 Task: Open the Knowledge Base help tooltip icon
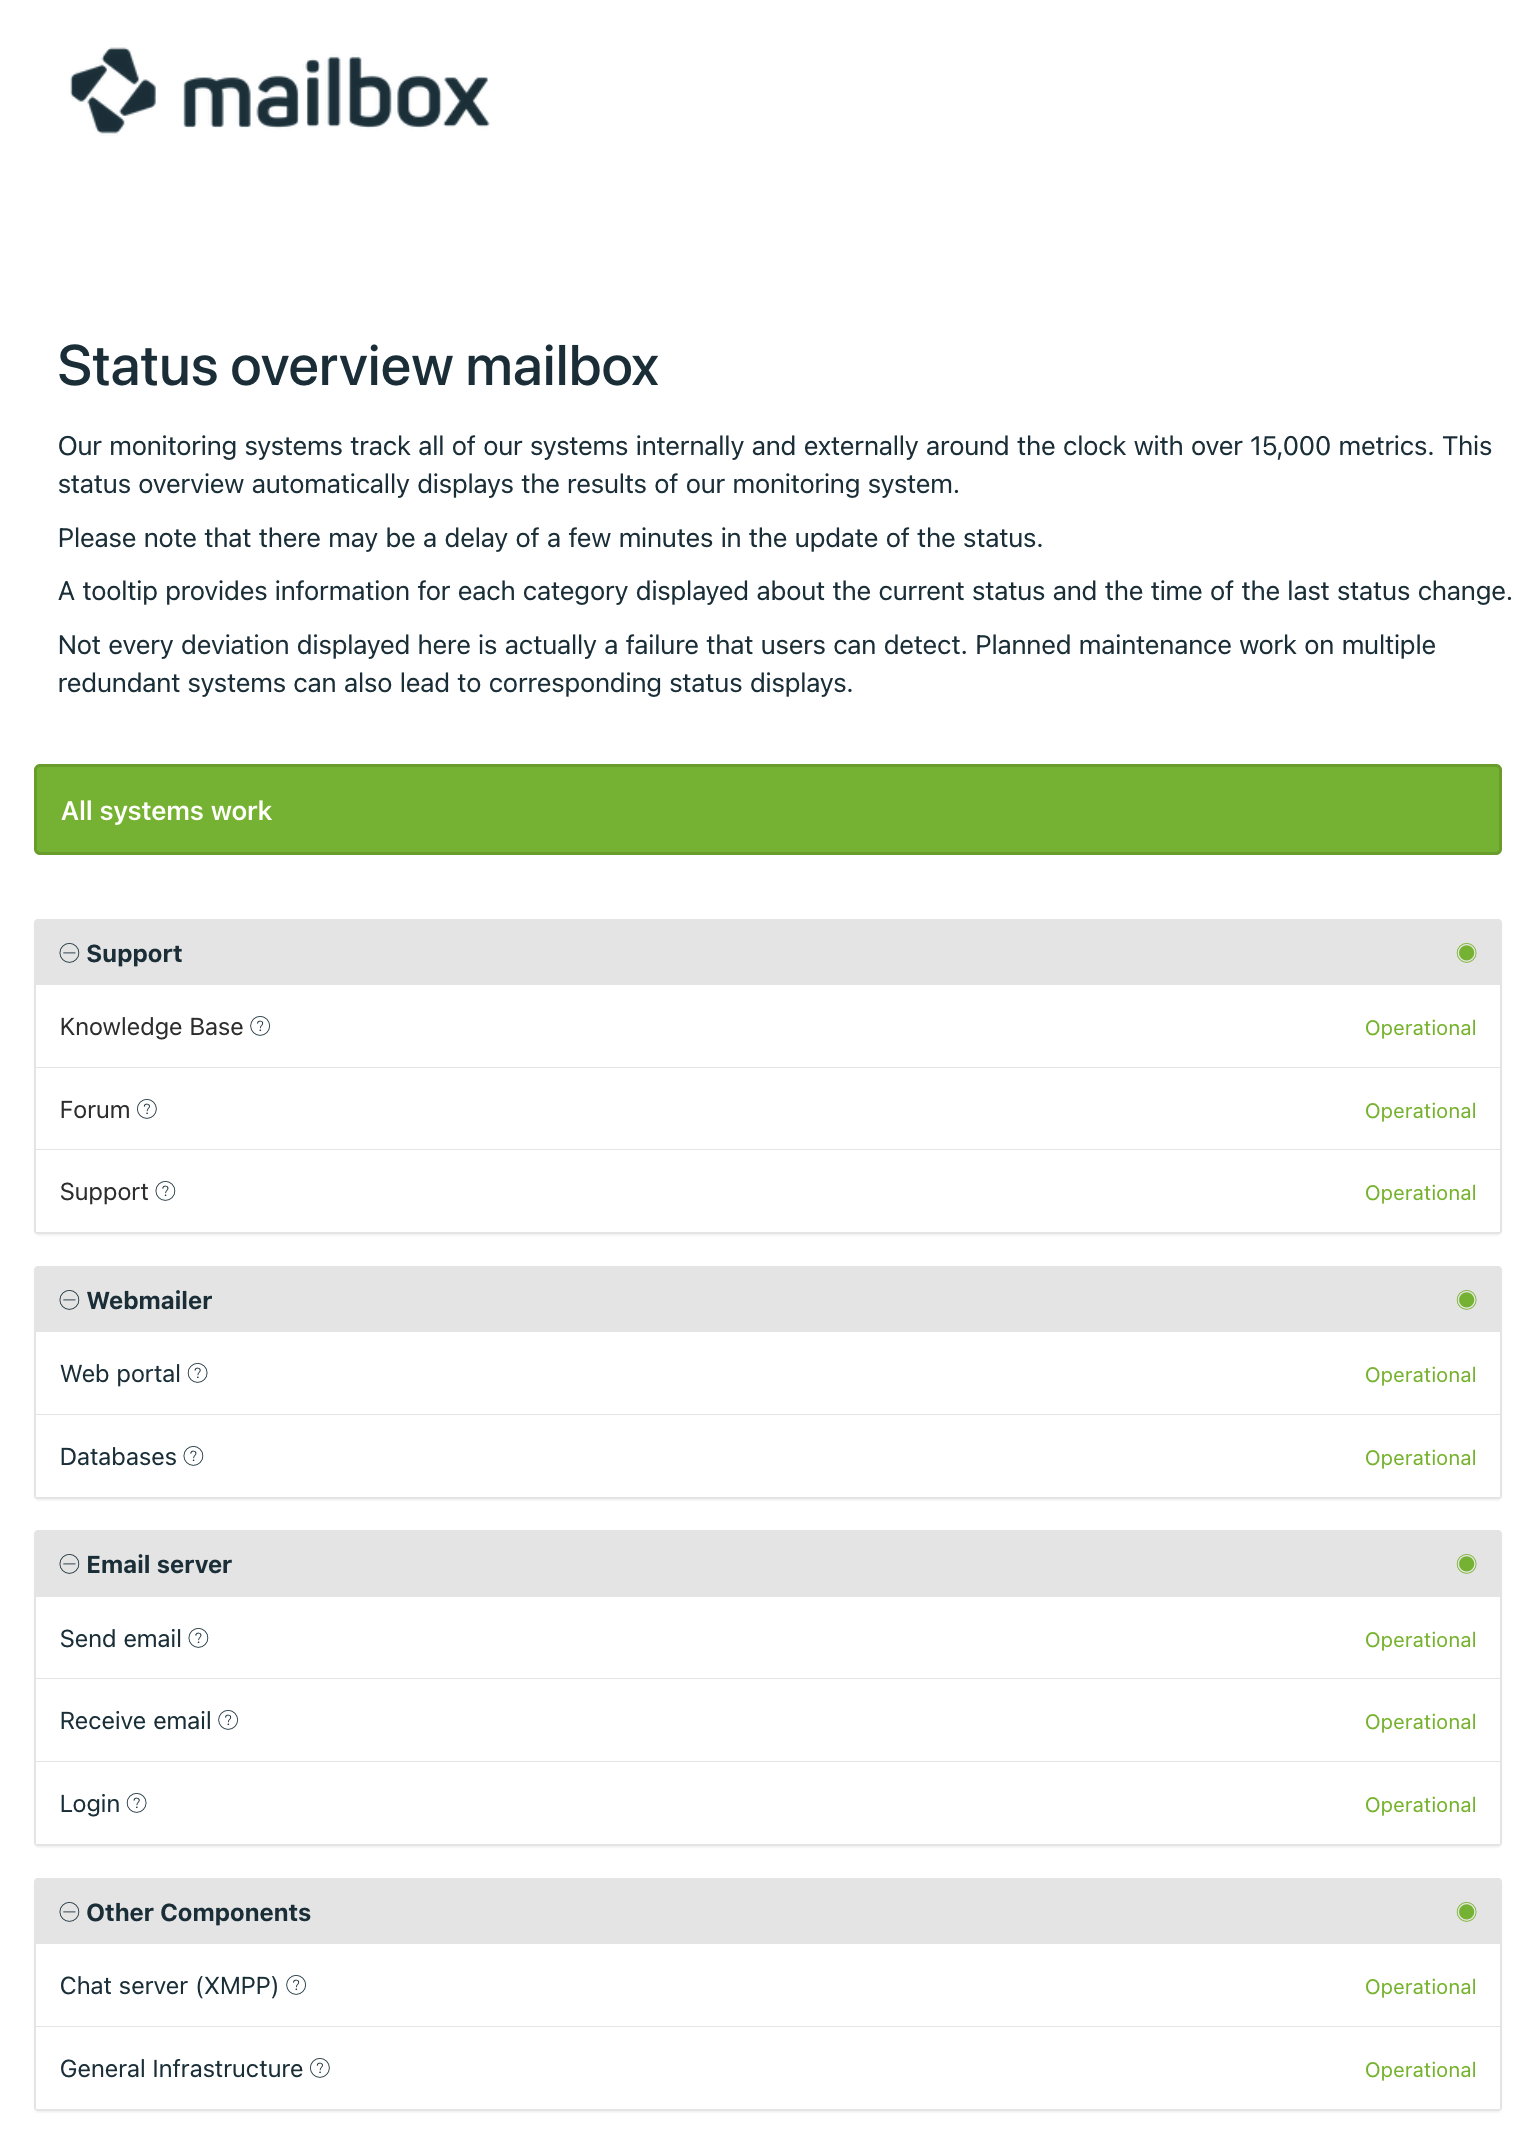(x=260, y=1026)
